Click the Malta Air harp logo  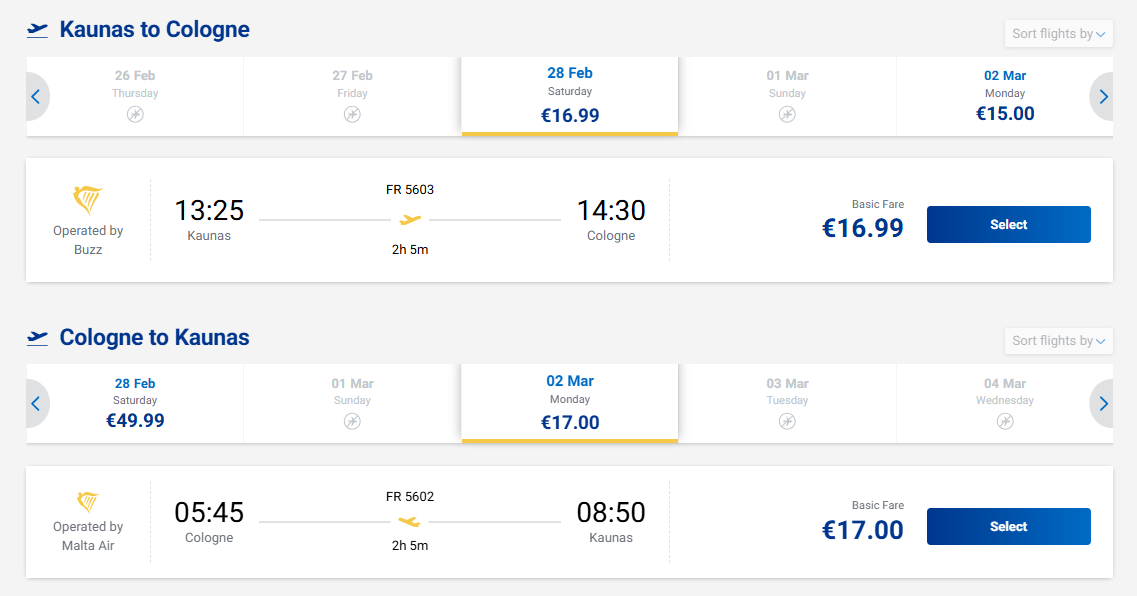point(88,501)
